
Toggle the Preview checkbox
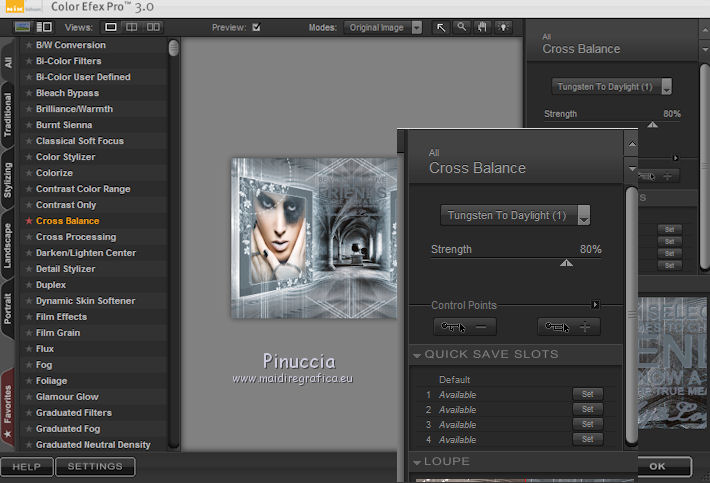[256, 27]
